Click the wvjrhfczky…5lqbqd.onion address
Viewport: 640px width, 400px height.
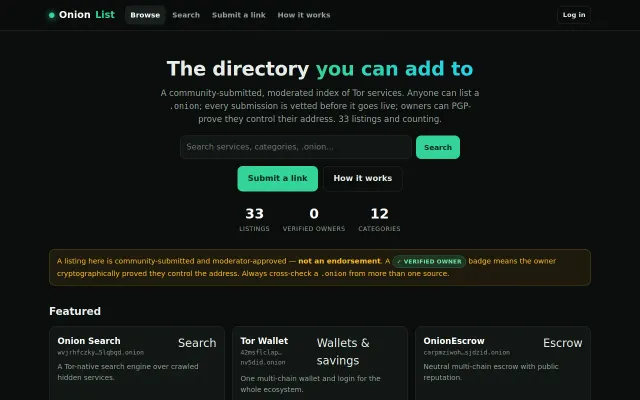click(101, 352)
